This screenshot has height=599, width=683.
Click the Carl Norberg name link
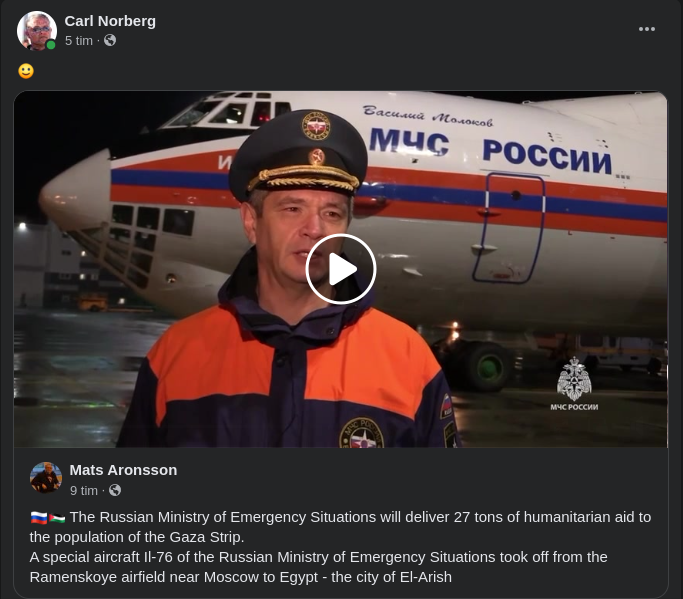click(110, 21)
